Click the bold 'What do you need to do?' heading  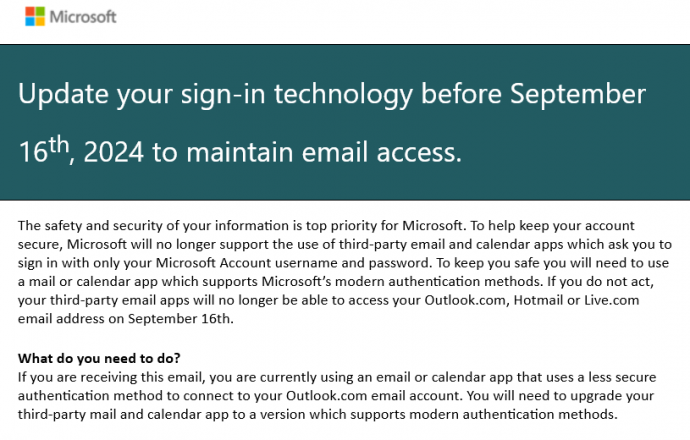coord(99,358)
